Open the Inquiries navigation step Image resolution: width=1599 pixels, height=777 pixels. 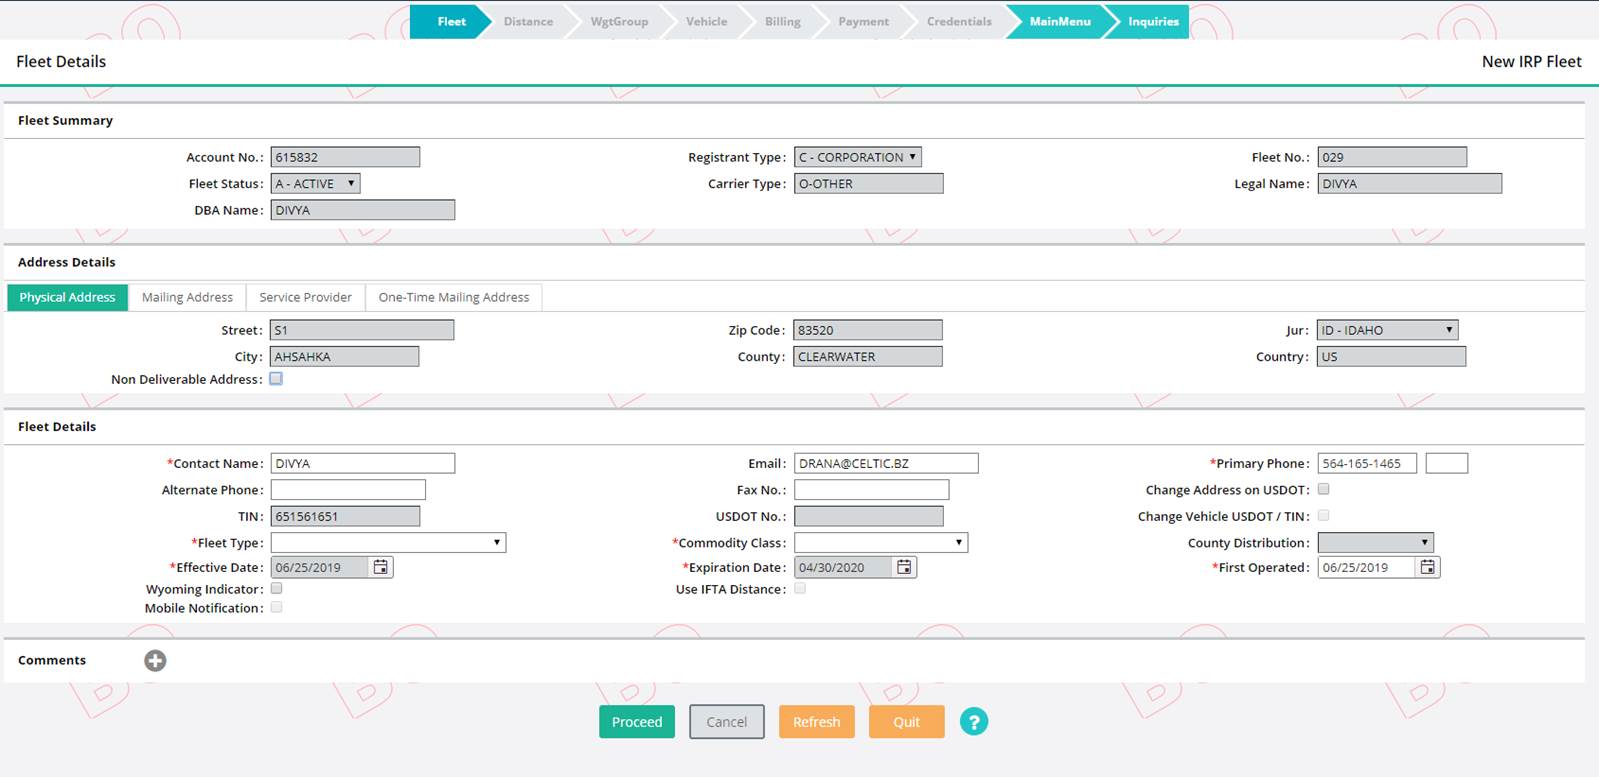coord(1153,22)
